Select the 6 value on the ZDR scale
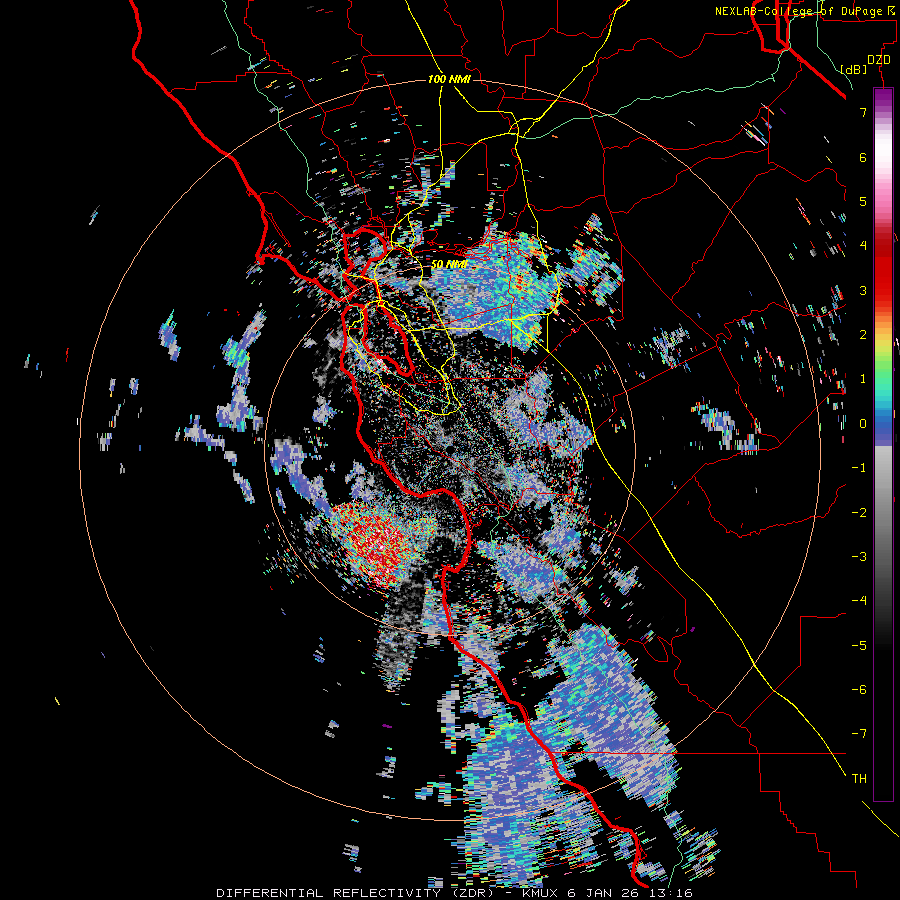The image size is (900, 900). click(863, 157)
